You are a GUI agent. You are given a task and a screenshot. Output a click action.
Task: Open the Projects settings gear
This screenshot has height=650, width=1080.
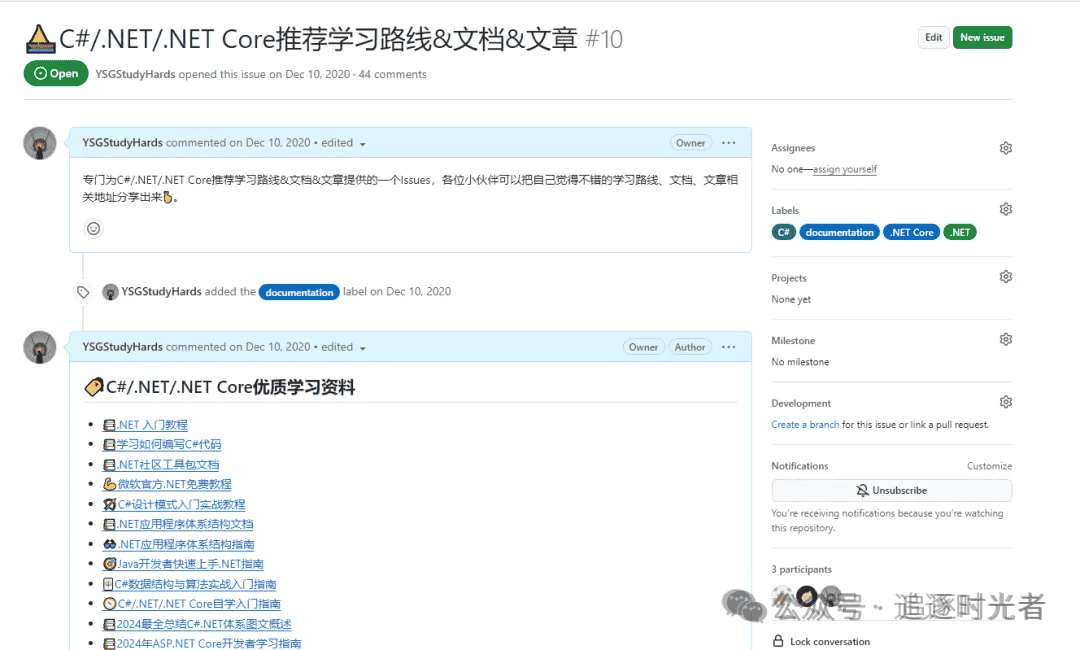pos(1006,276)
